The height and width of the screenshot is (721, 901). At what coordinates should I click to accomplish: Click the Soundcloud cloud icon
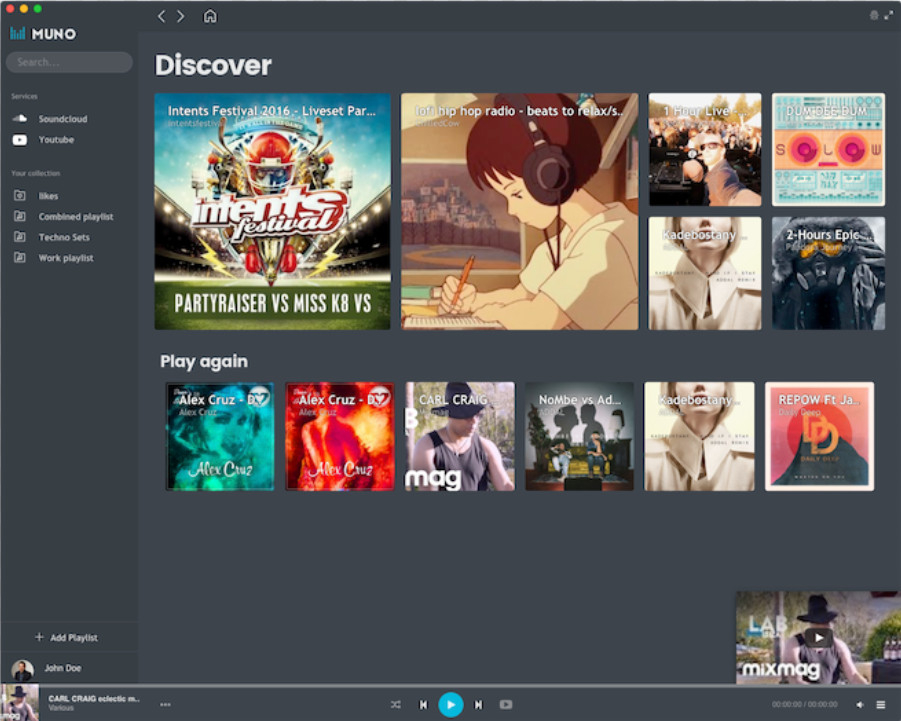point(20,118)
